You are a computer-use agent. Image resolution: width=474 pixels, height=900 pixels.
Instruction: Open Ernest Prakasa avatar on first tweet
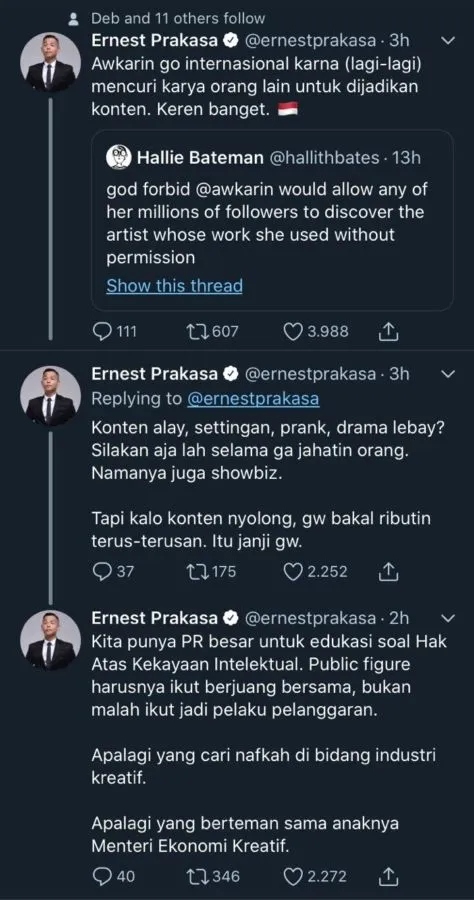pyautogui.click(x=50, y=61)
